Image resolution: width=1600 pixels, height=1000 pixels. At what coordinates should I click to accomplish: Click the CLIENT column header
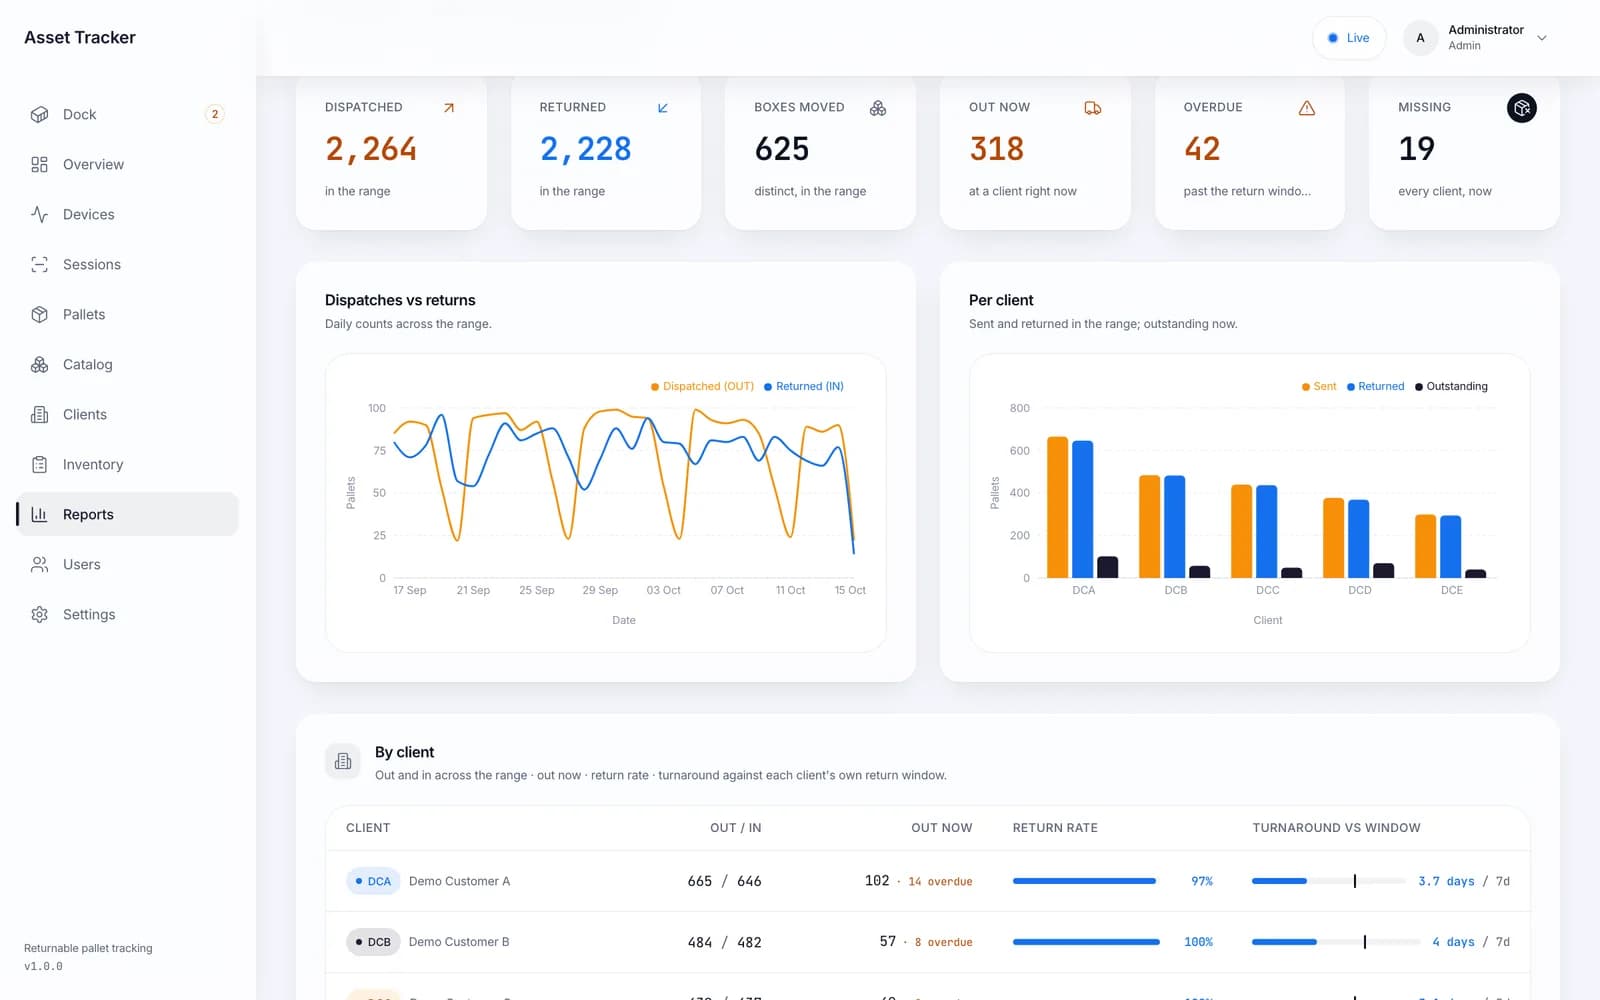(x=368, y=828)
